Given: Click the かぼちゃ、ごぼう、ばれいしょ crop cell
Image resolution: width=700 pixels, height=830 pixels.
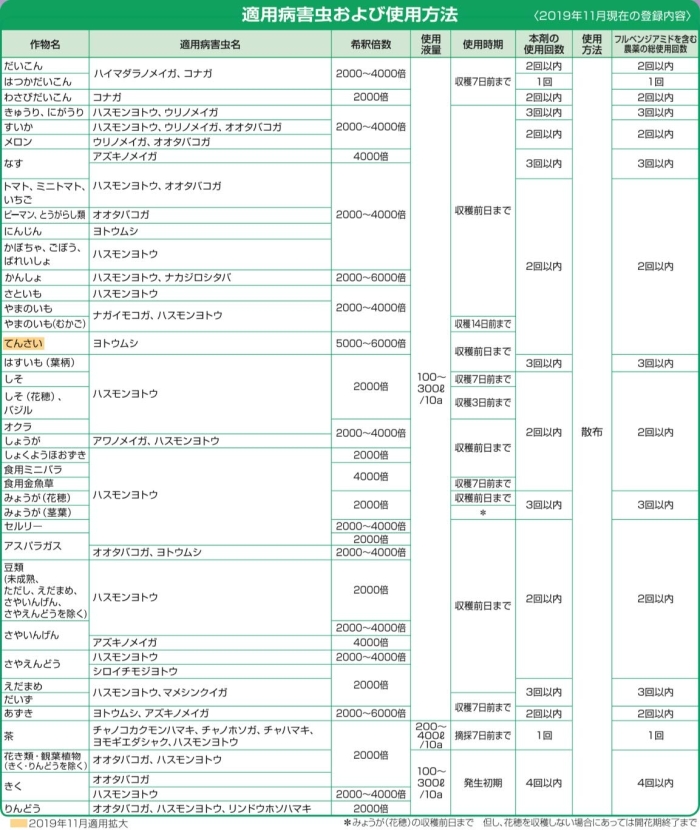Looking at the screenshot, I should click(x=45, y=254).
